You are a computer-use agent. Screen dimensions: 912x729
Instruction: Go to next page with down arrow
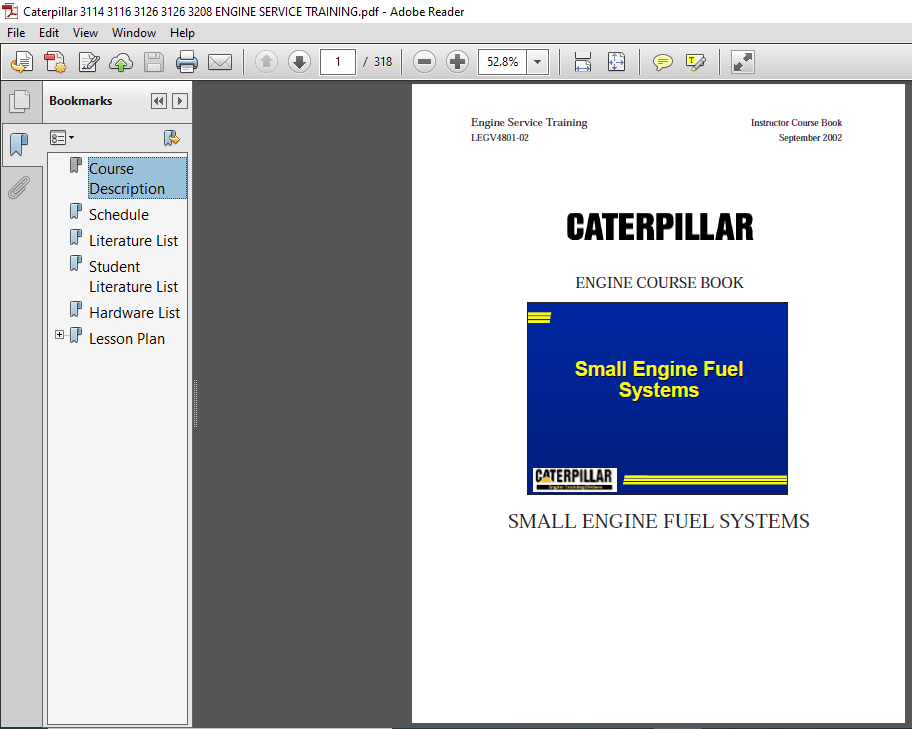[300, 62]
